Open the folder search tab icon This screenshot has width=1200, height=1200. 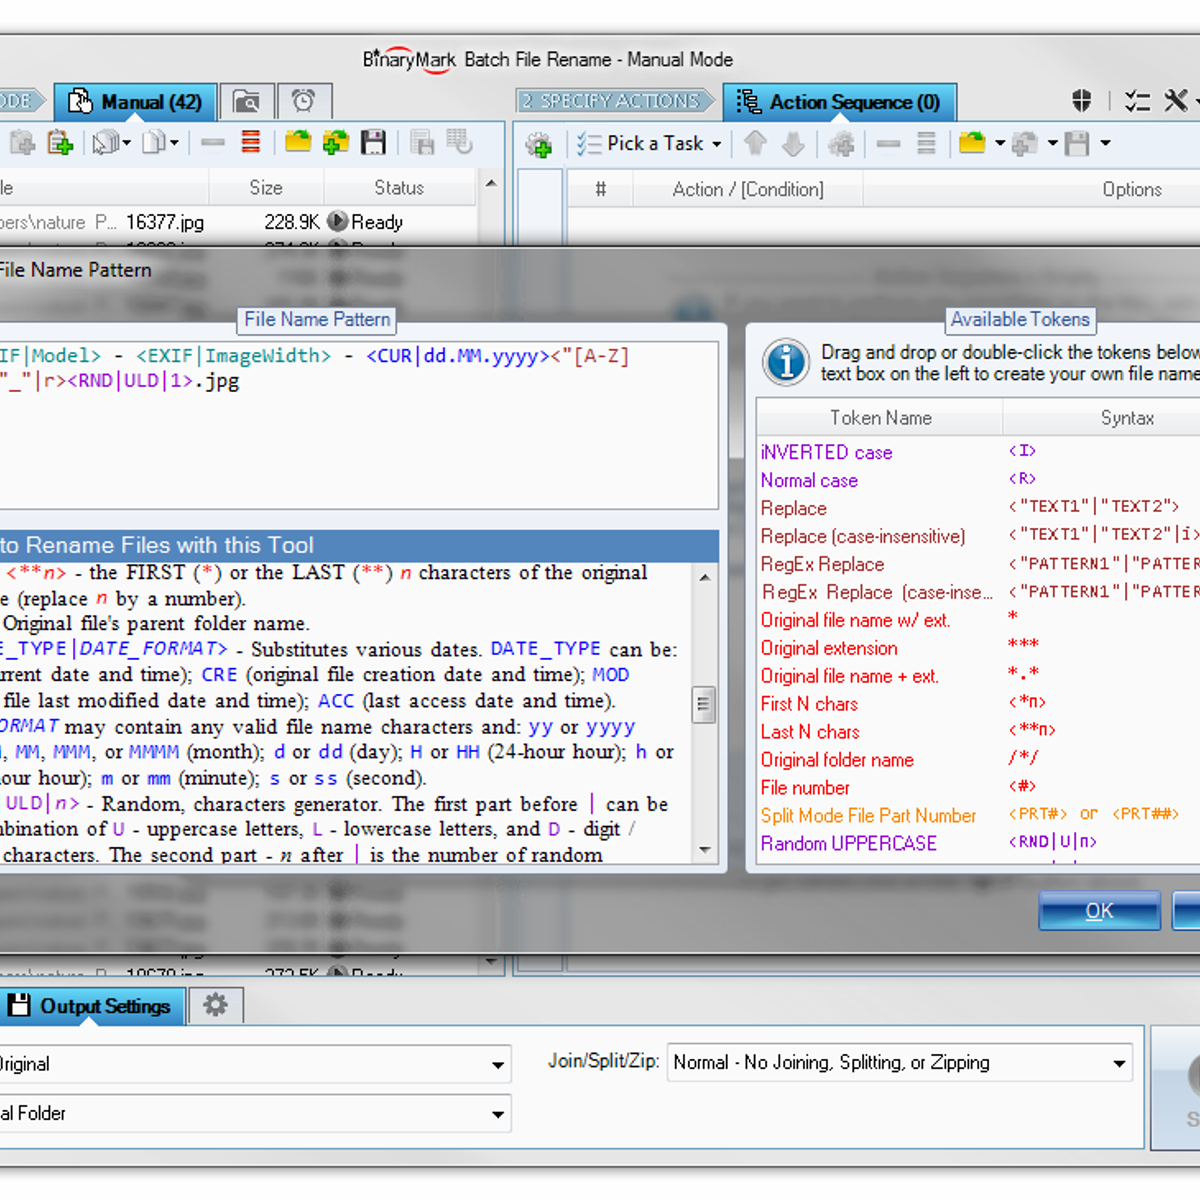coord(246,102)
